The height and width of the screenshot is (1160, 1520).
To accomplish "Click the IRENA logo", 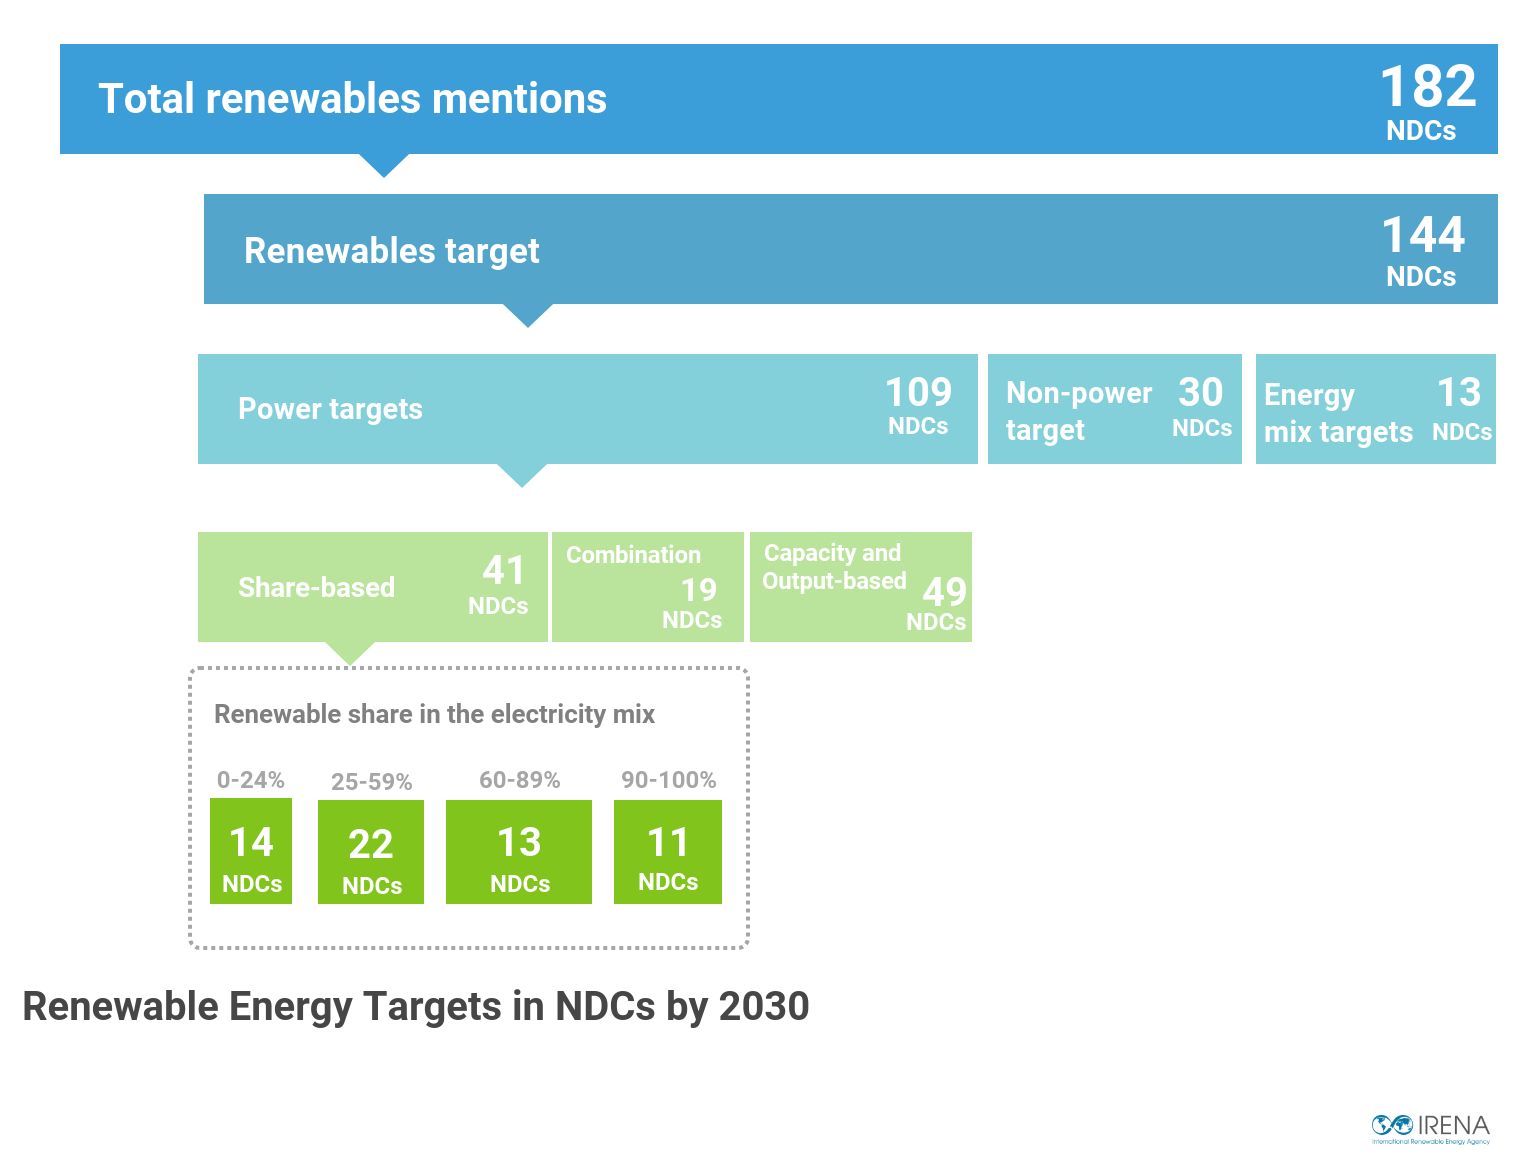I will click(x=1430, y=1129).
